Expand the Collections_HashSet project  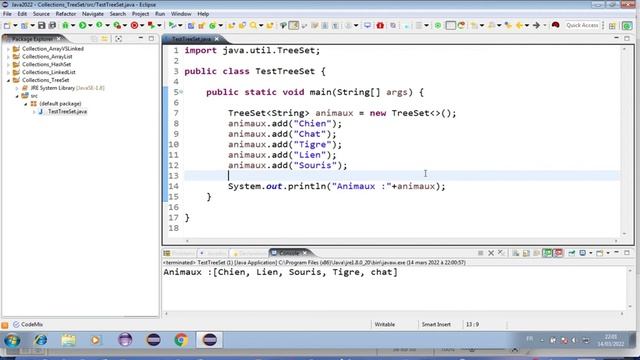(x=8, y=64)
